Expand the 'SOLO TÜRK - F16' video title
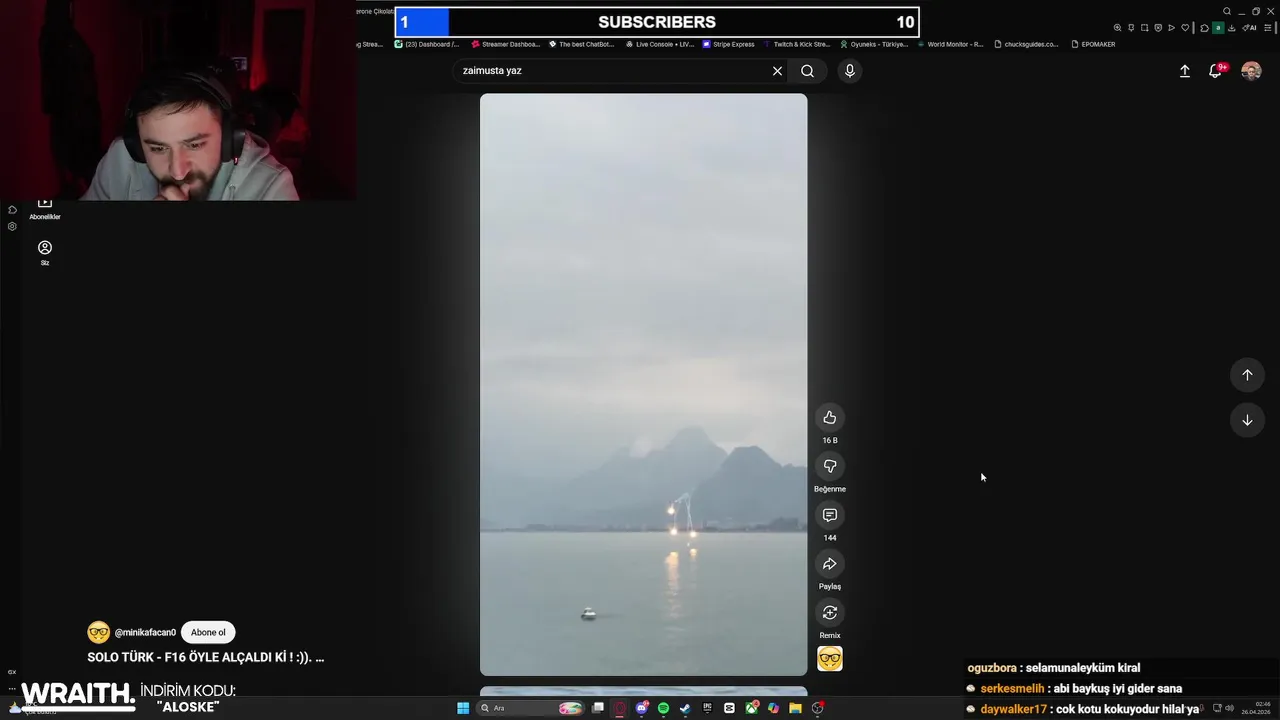 click(206, 657)
